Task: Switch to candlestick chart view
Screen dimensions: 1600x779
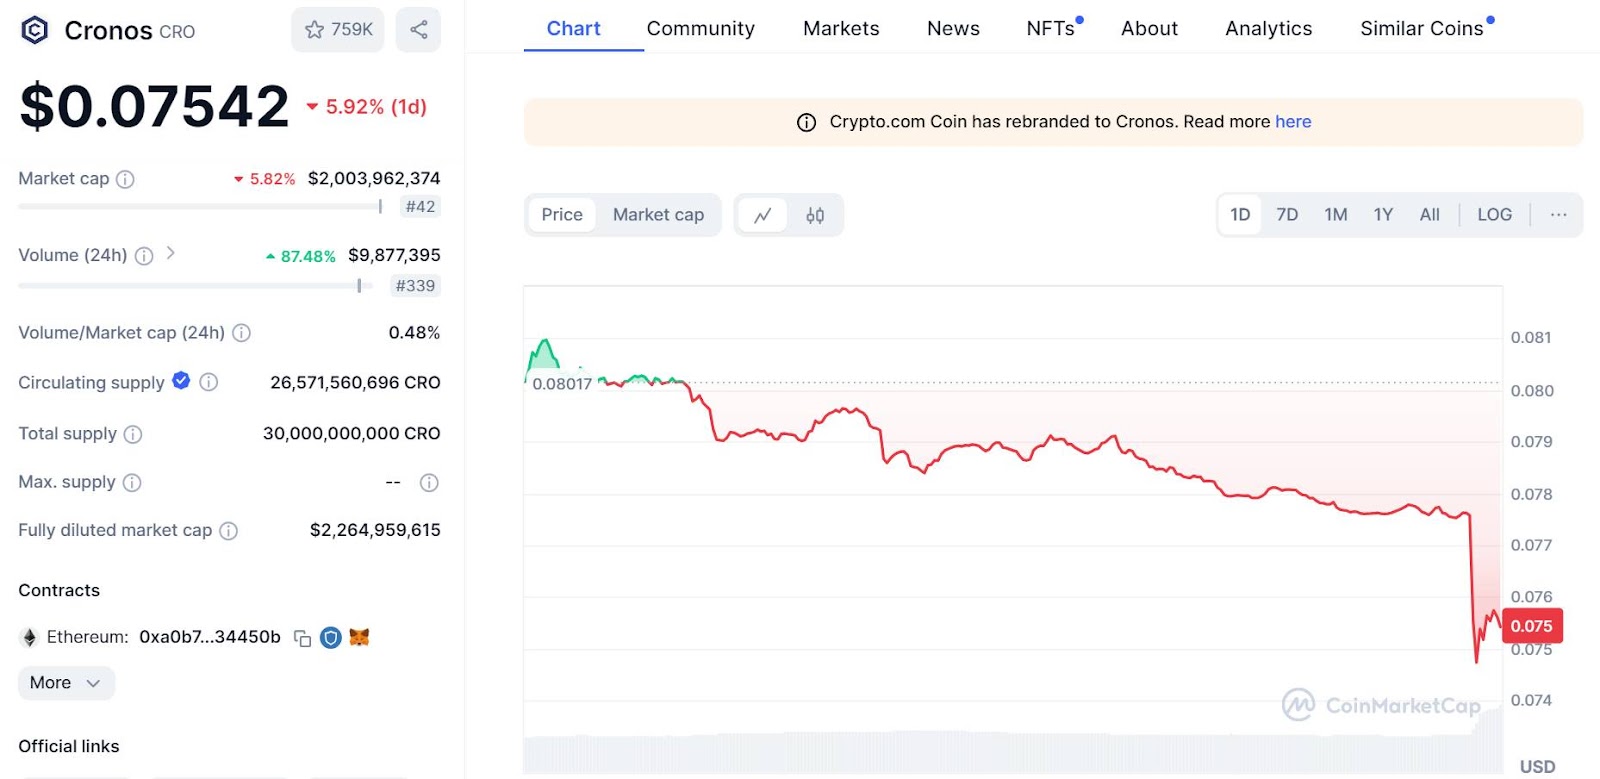Action: click(815, 215)
